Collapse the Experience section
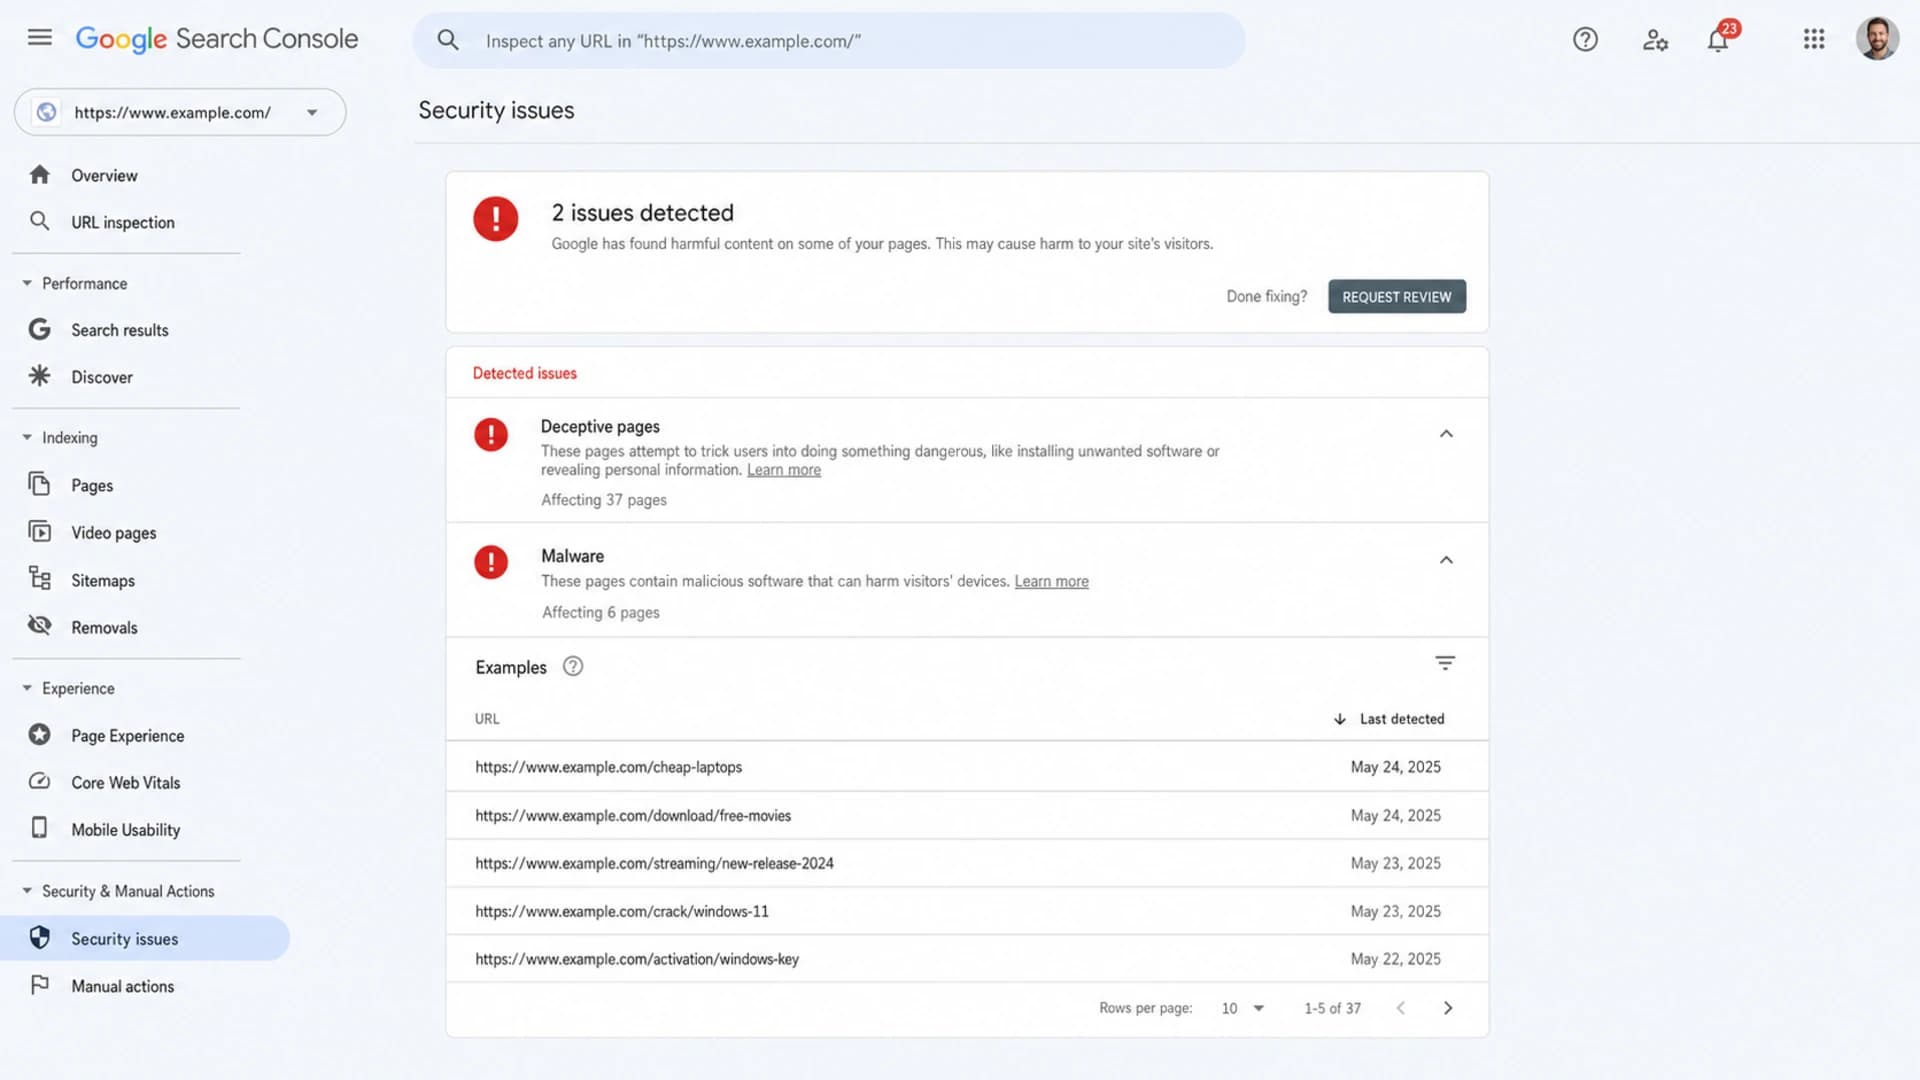 [x=27, y=689]
